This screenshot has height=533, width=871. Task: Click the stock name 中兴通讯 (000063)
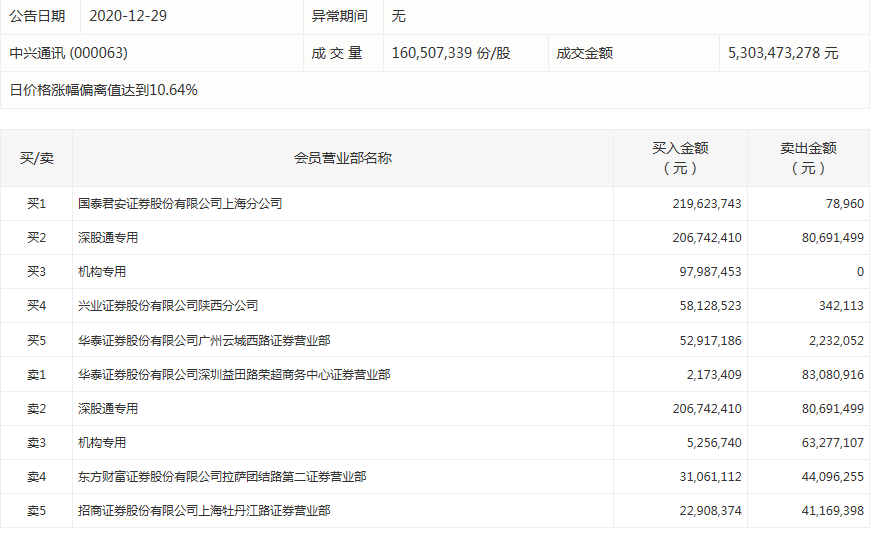pyautogui.click(x=69, y=53)
